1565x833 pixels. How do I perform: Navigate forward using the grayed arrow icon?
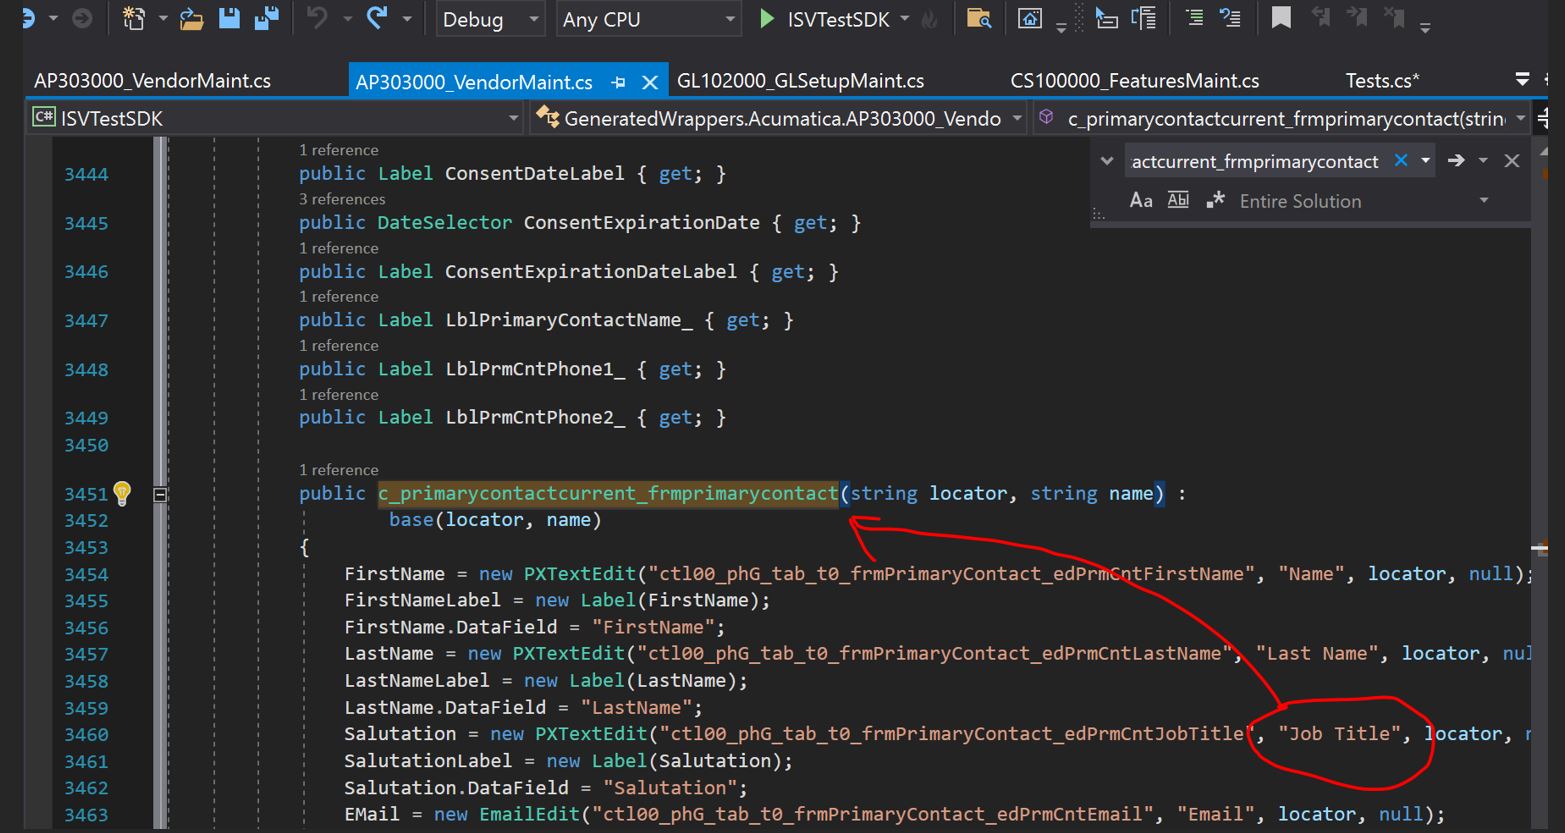(82, 18)
